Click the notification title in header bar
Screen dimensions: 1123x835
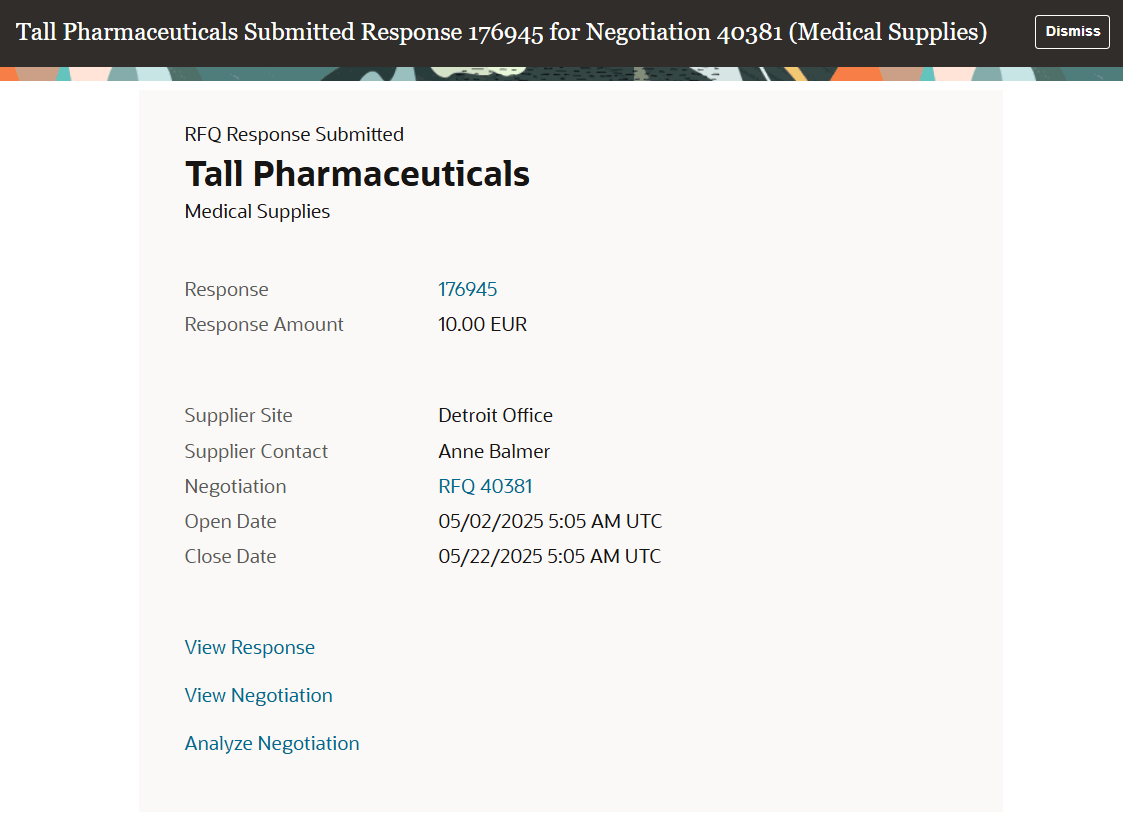pyautogui.click(x=501, y=32)
